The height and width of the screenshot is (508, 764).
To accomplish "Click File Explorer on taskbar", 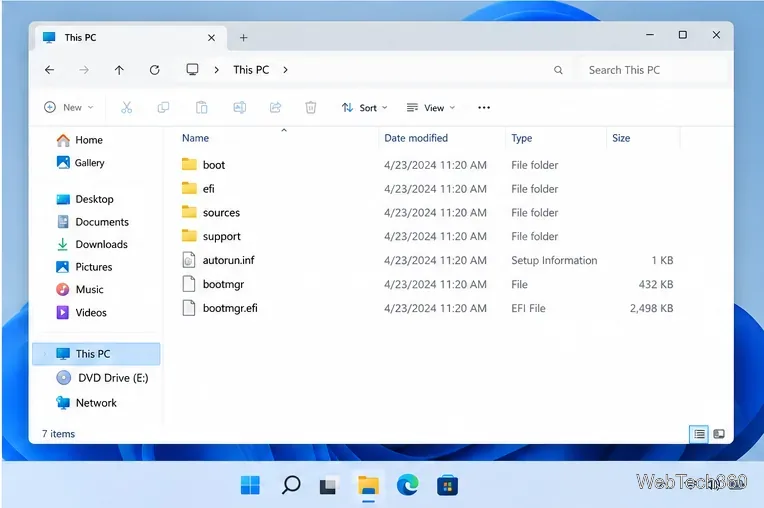I will tap(368, 486).
